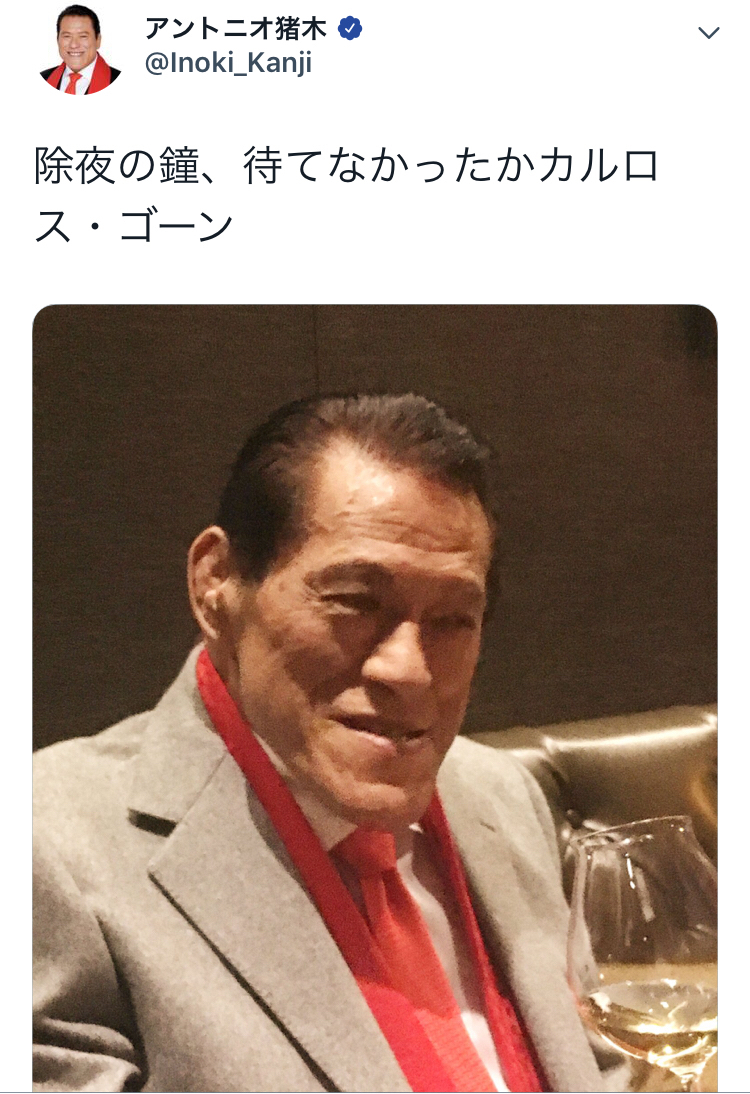Click the blue verified badge
Viewport: 750px width, 1094px height.
(x=350, y=29)
